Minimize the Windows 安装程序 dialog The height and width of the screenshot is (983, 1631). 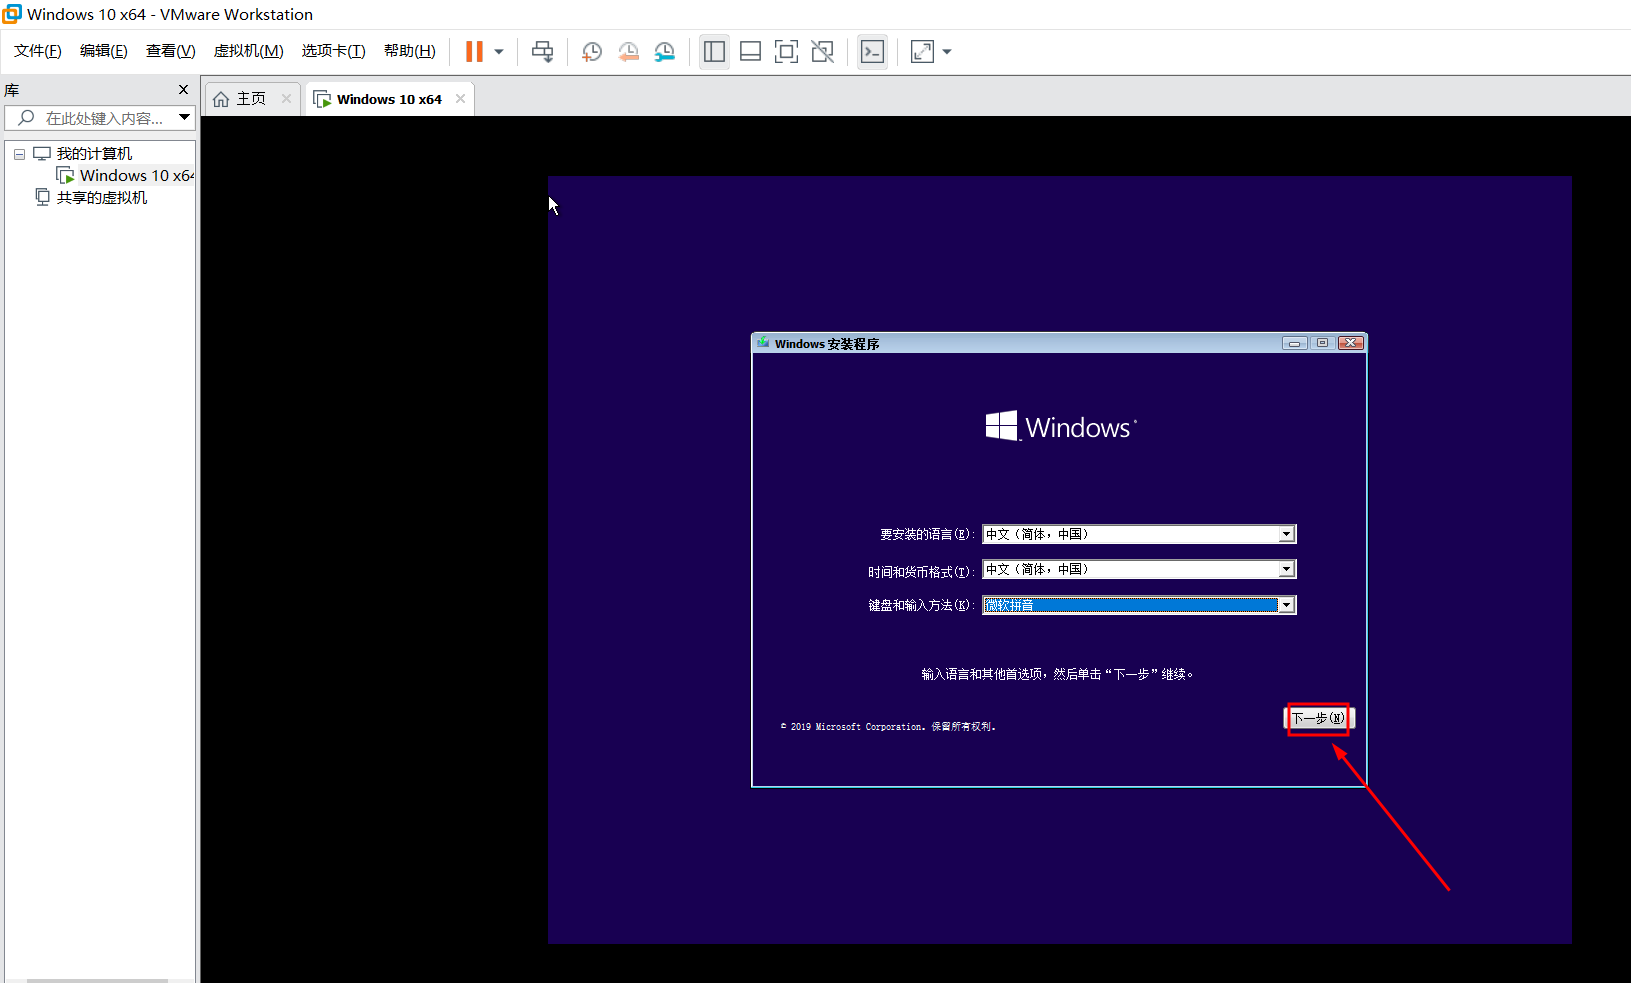pos(1294,343)
